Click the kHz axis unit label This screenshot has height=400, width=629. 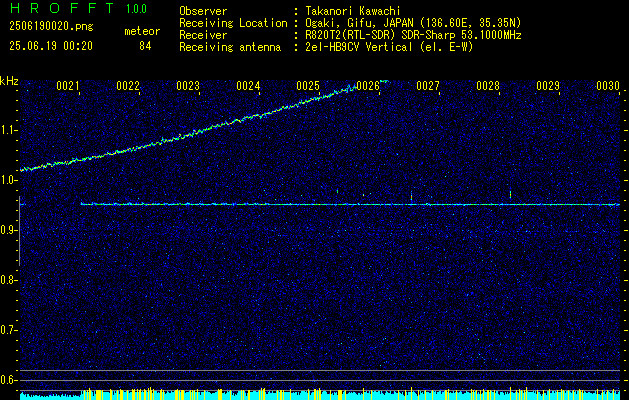(x=9, y=81)
